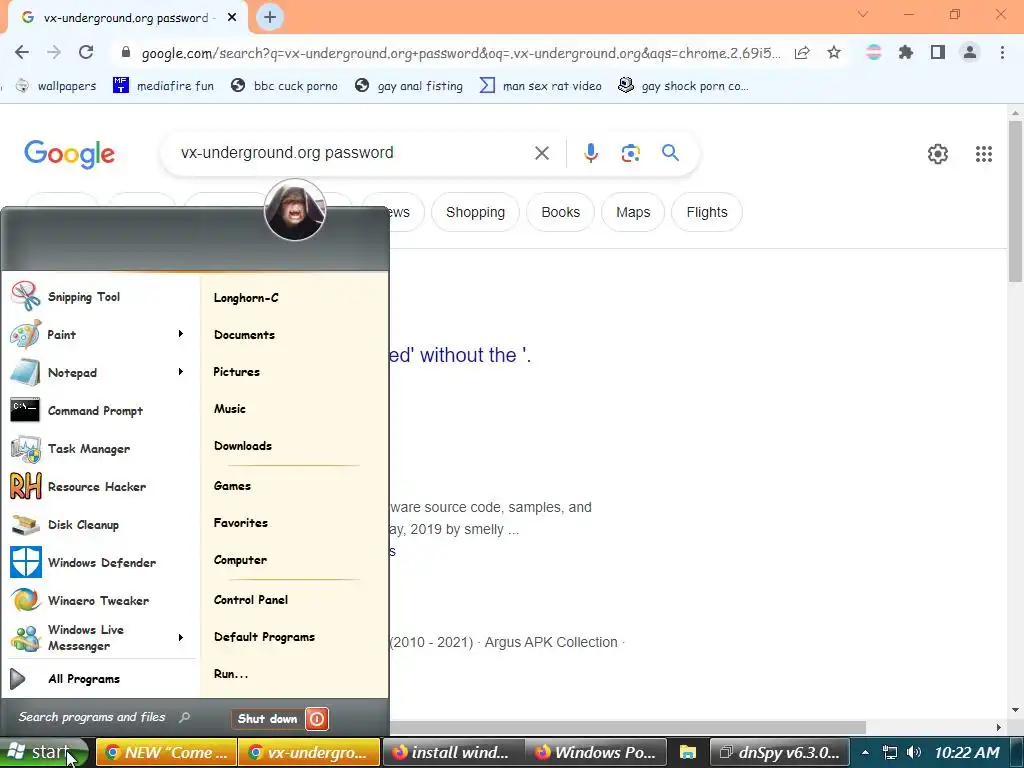Open Chrome profile avatar menu
The height and width of the screenshot is (768, 1024).
970,52
